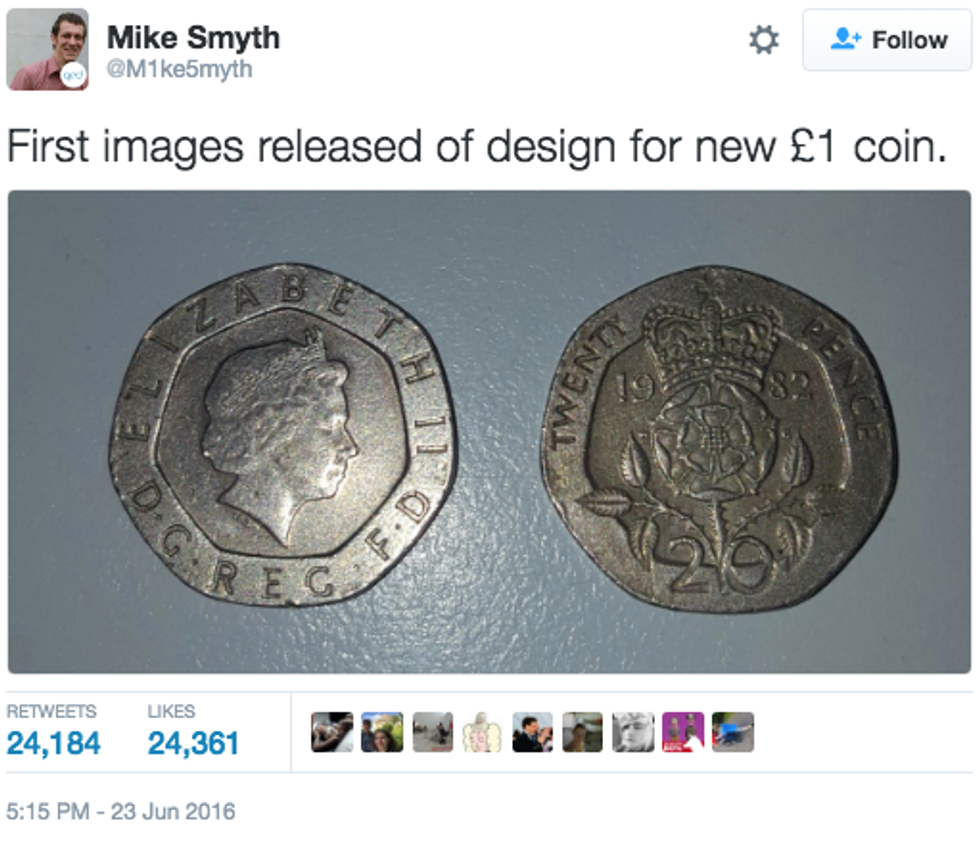Open fifth liker avatar of man in suit

532,732
